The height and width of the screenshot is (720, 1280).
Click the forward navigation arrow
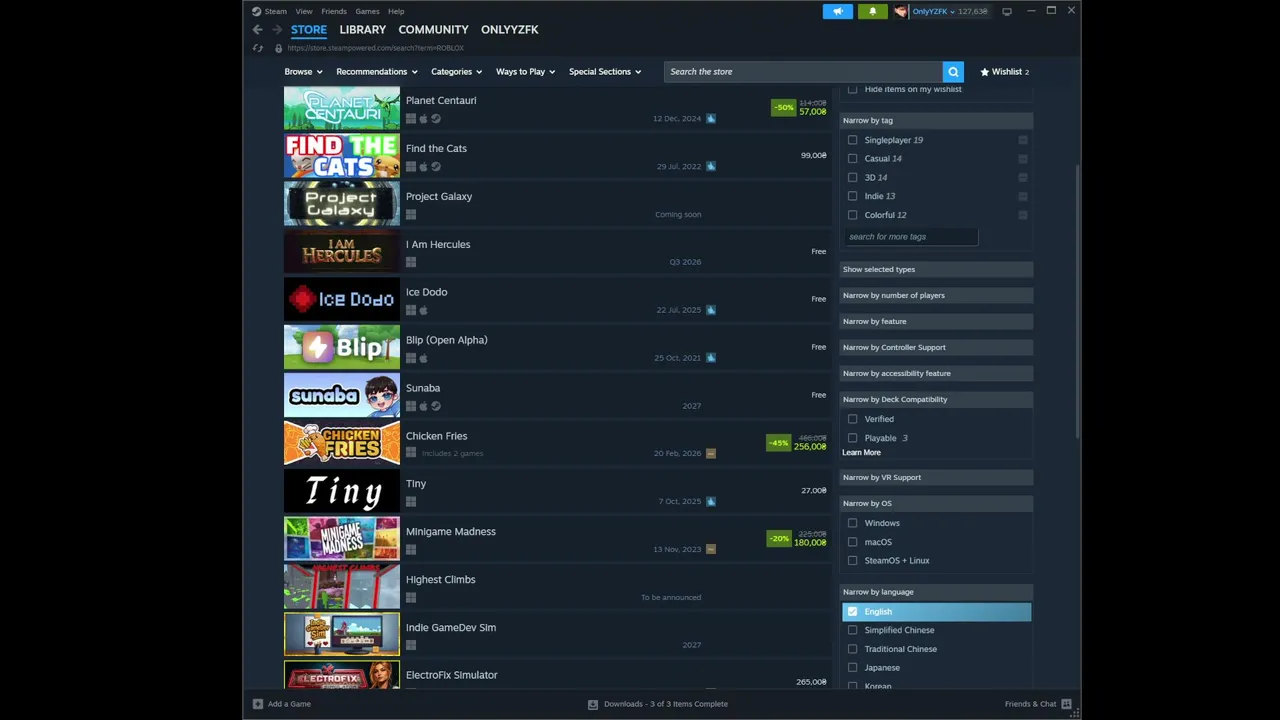click(x=277, y=30)
